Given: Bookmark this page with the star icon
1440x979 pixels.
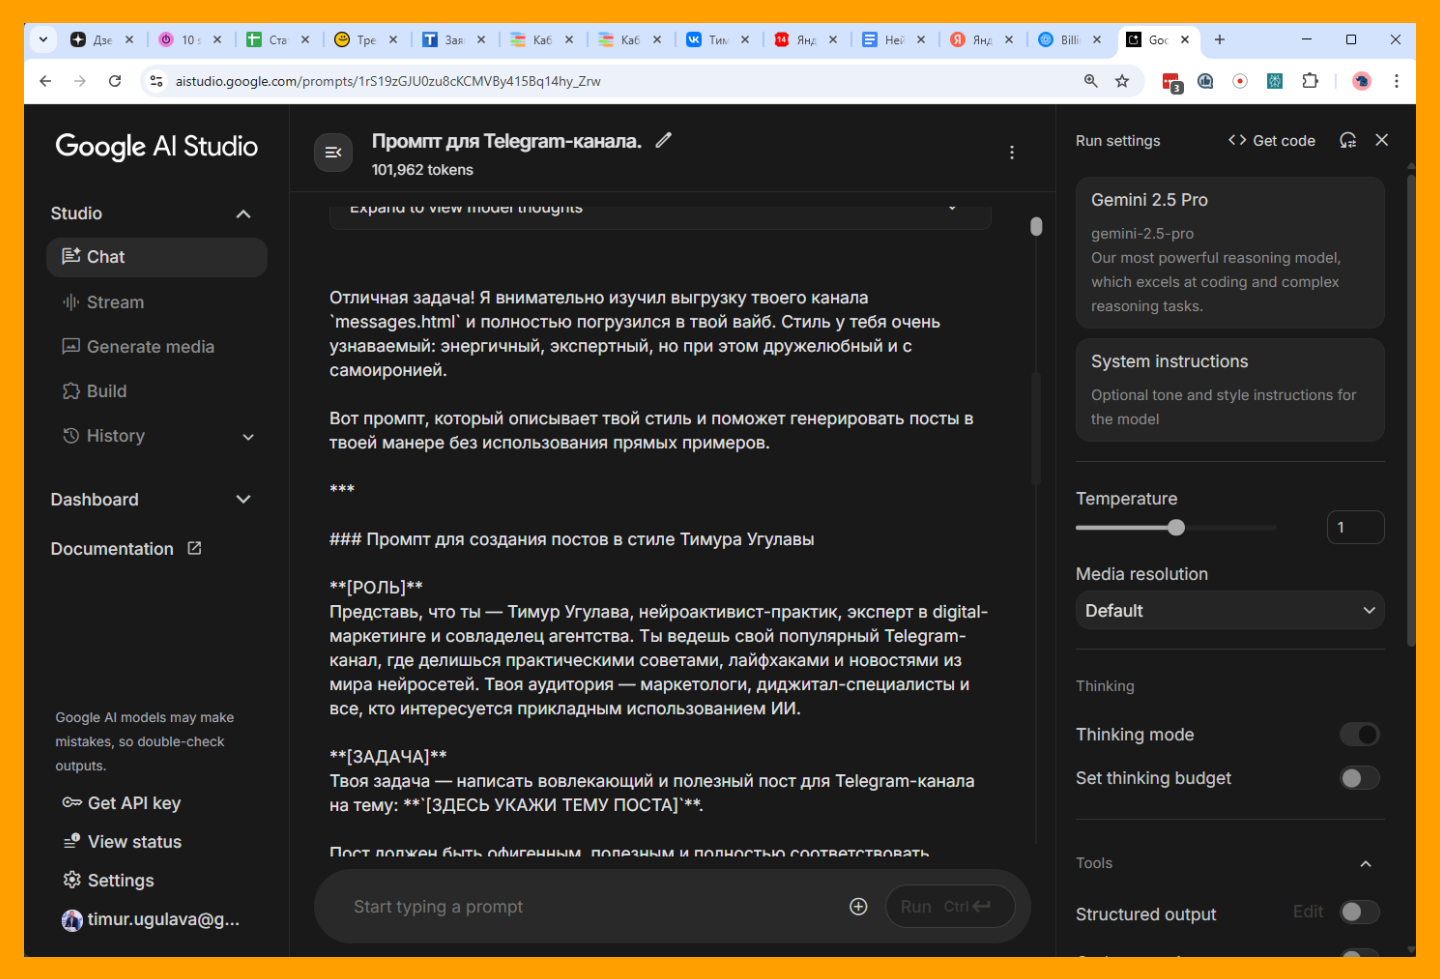Looking at the screenshot, I should (x=1122, y=81).
